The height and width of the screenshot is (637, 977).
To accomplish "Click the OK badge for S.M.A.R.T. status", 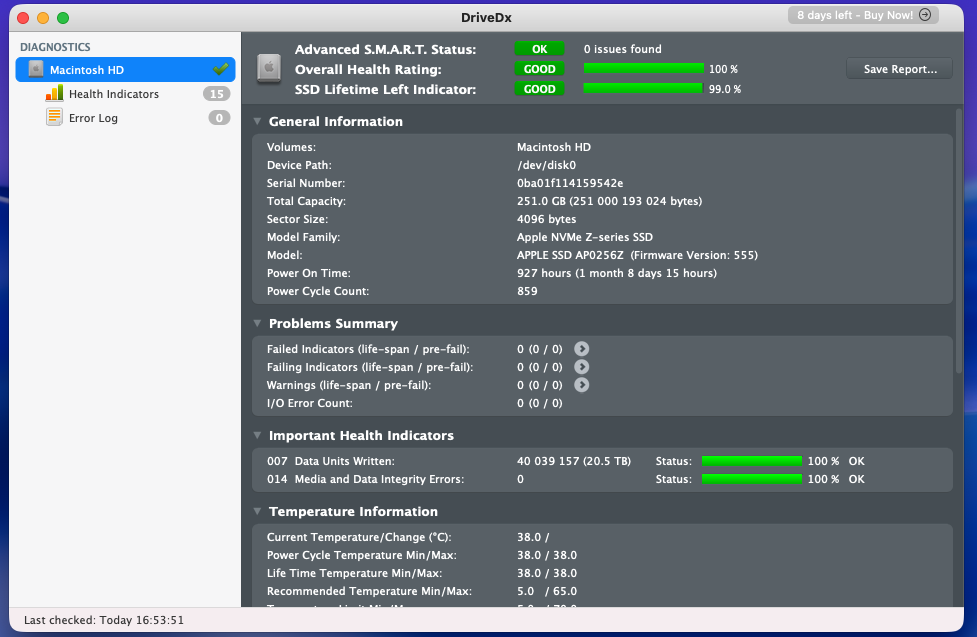I will (x=539, y=49).
